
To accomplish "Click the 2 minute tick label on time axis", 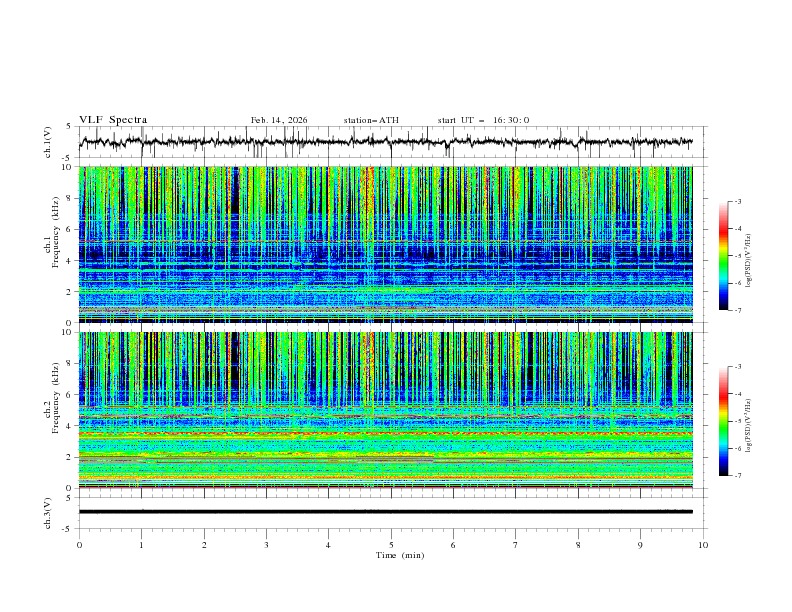I will click(x=204, y=544).
